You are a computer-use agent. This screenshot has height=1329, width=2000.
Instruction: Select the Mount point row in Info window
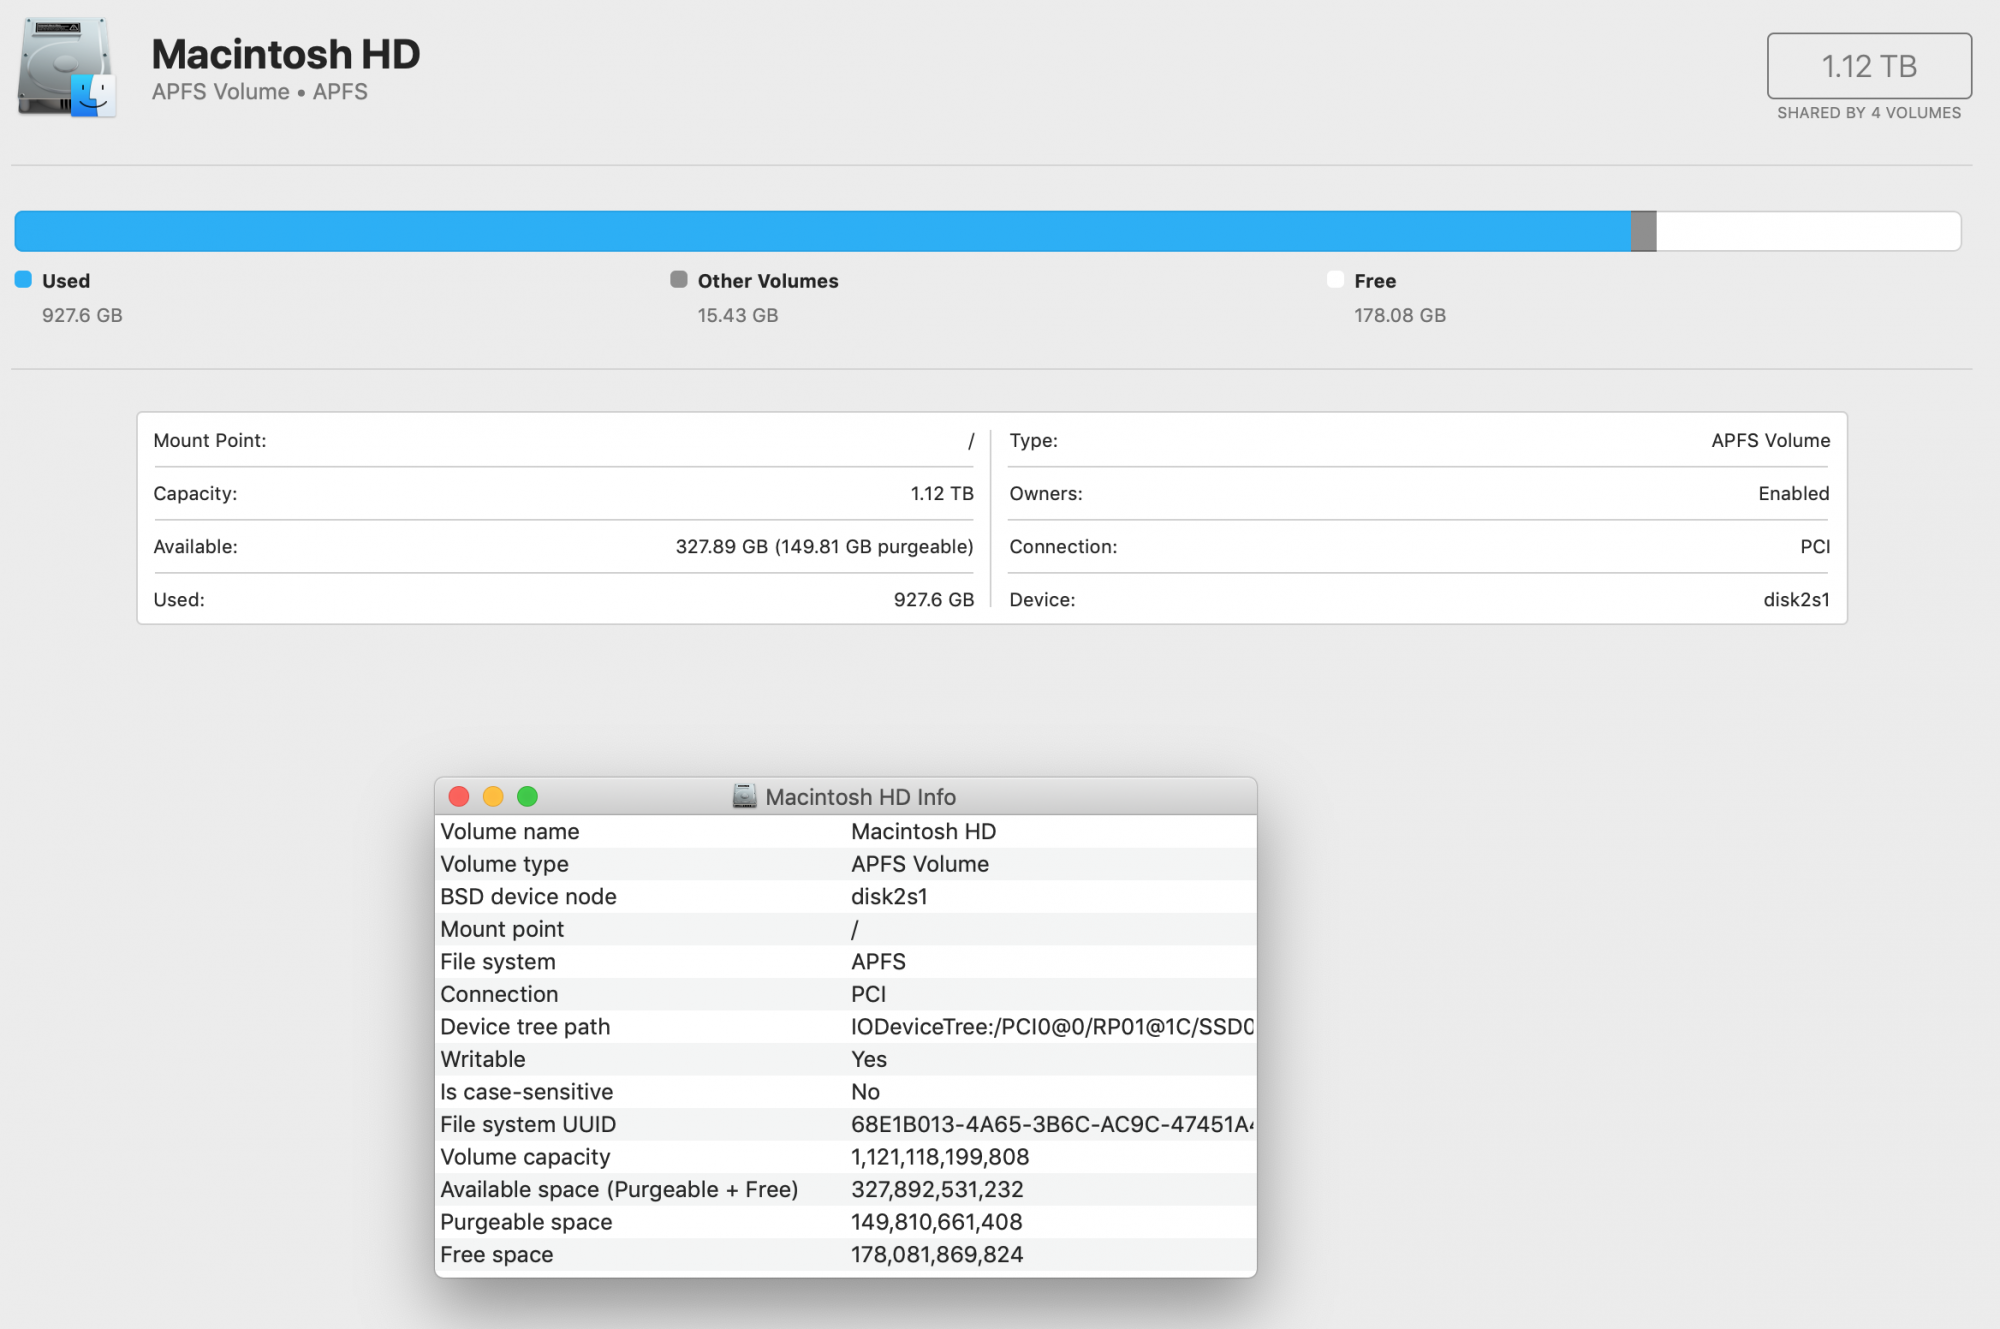pyautogui.click(x=846, y=929)
